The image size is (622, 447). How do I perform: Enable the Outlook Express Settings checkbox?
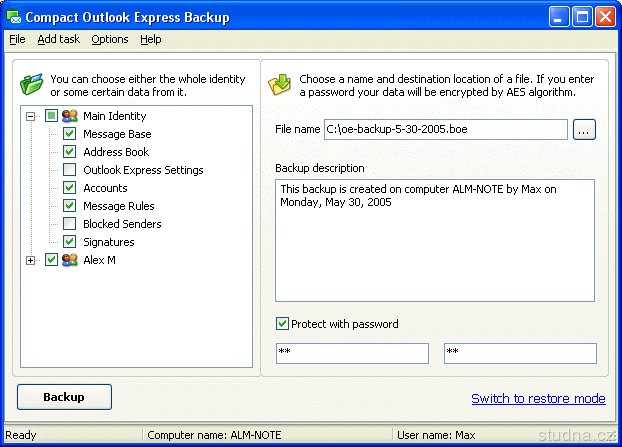[x=69, y=170]
